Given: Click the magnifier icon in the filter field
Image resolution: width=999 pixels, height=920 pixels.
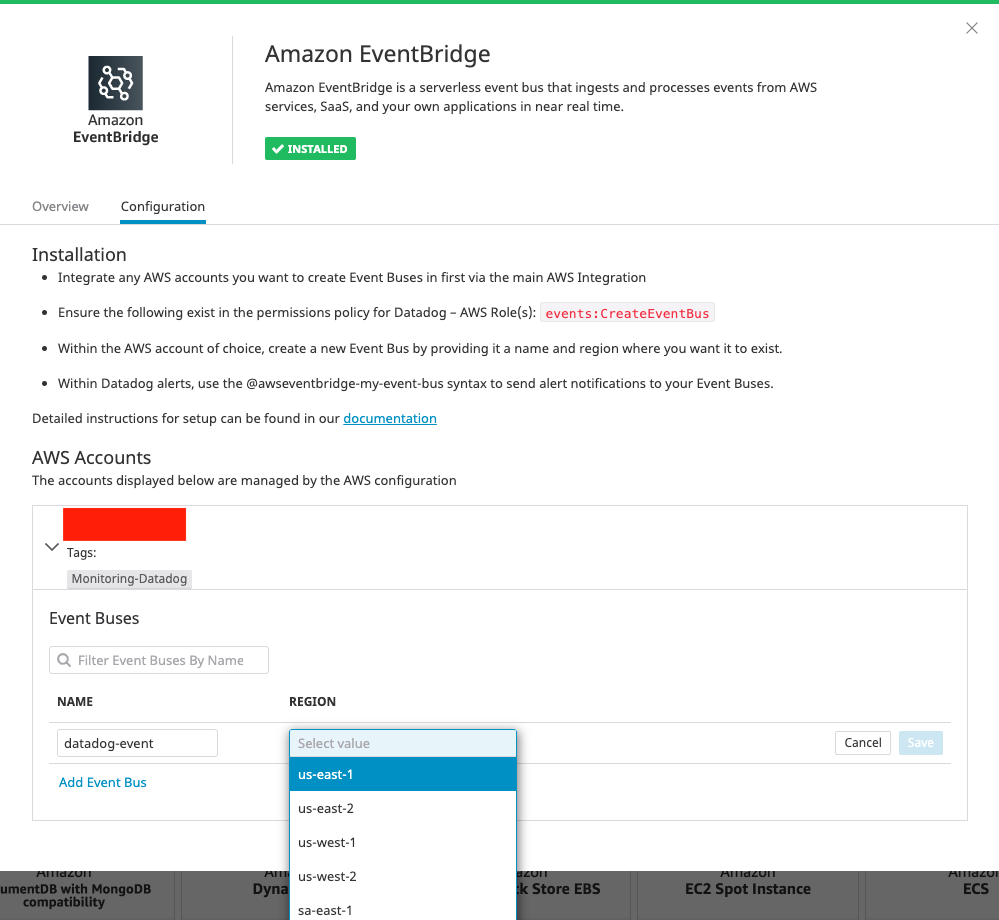Looking at the screenshot, I should click(x=63, y=660).
